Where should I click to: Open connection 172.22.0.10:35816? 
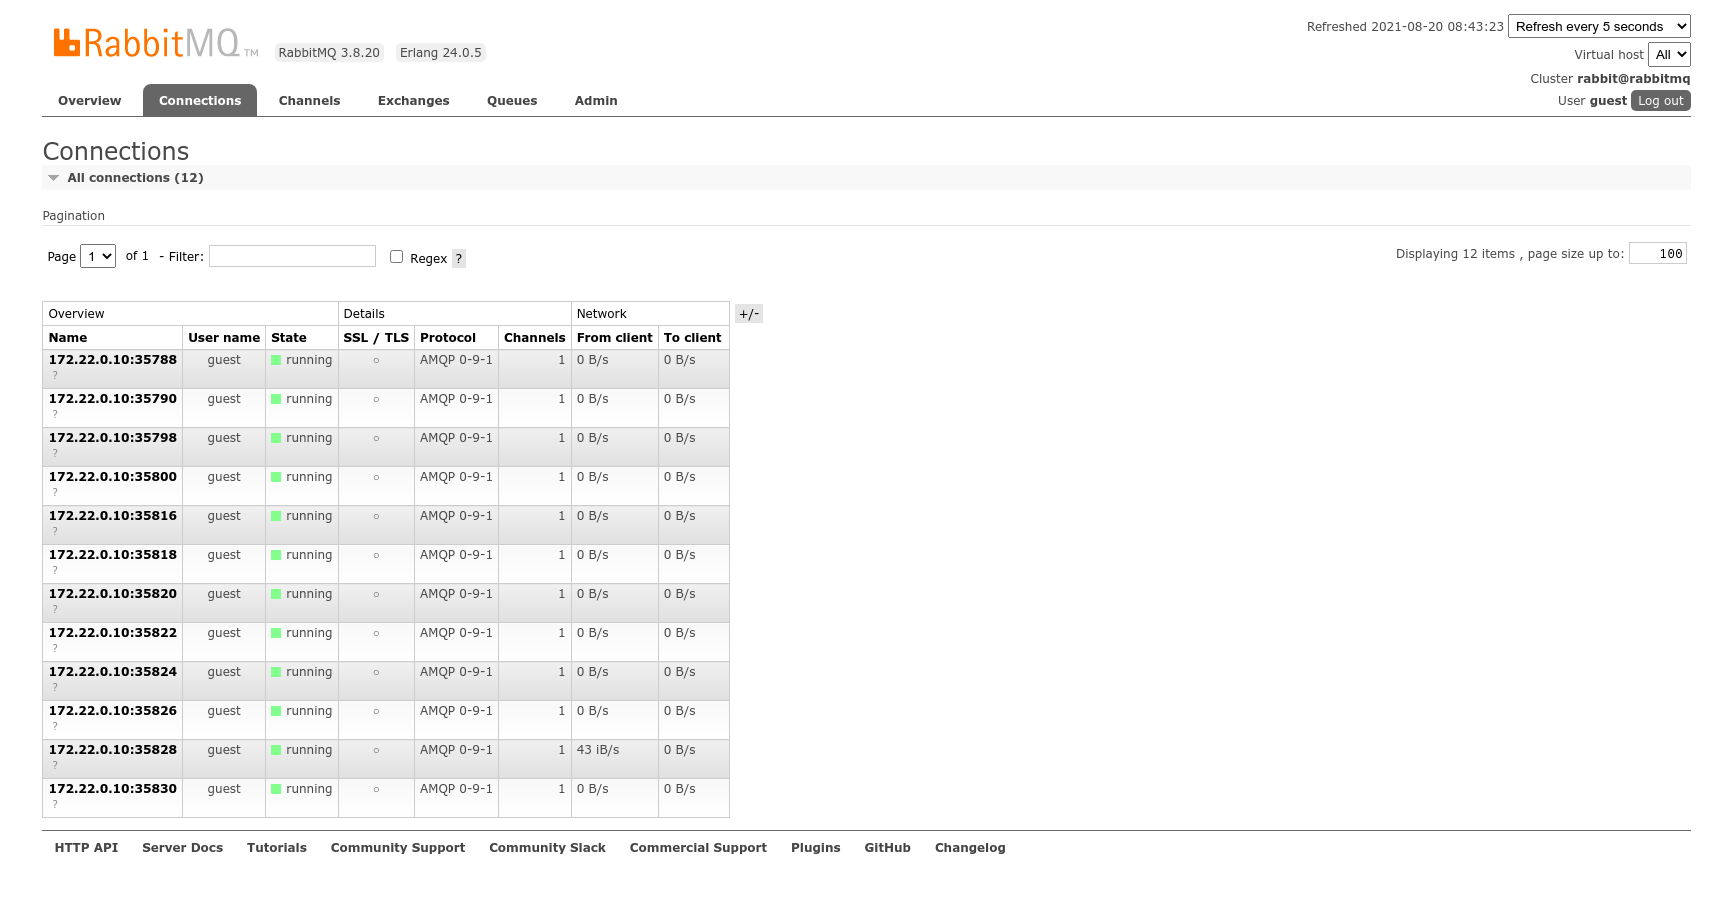point(113,516)
